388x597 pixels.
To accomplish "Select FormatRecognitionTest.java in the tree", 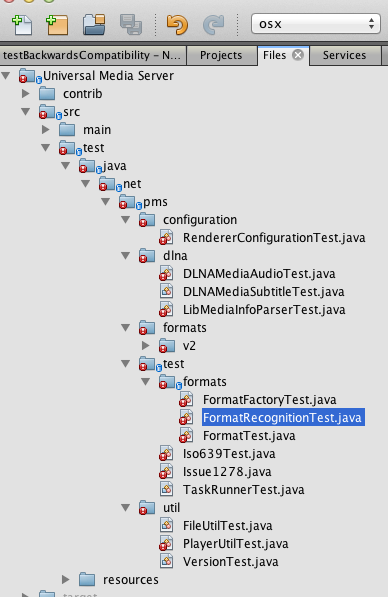I will pyautogui.click(x=282, y=417).
